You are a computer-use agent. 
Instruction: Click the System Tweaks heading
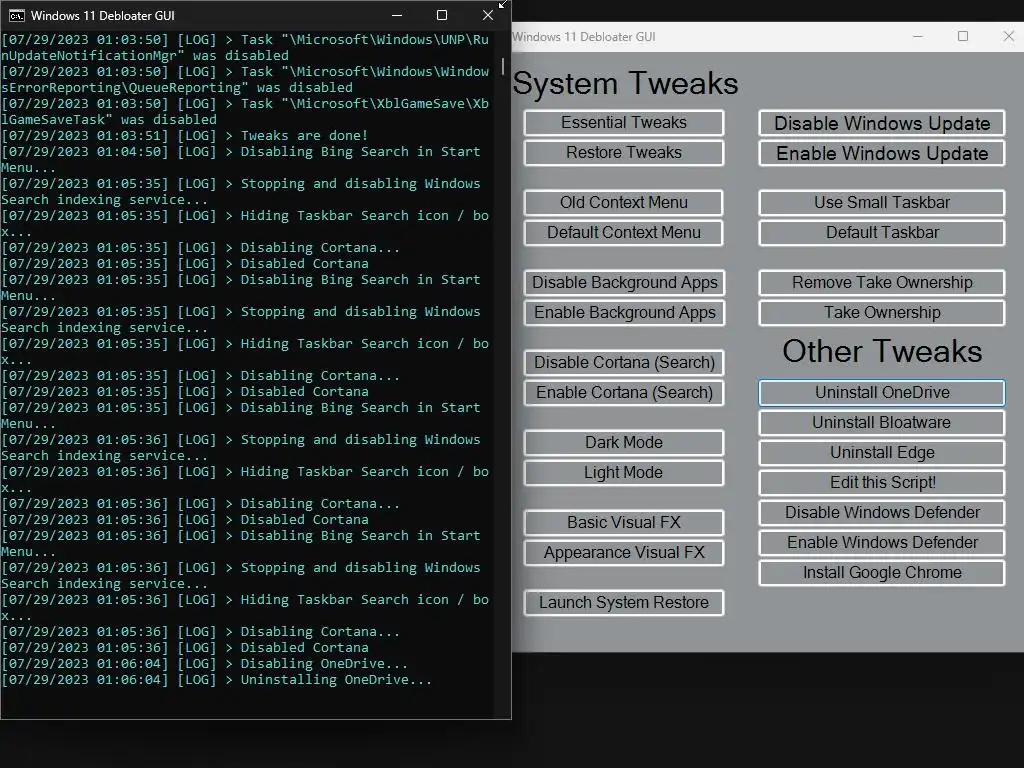(x=625, y=84)
